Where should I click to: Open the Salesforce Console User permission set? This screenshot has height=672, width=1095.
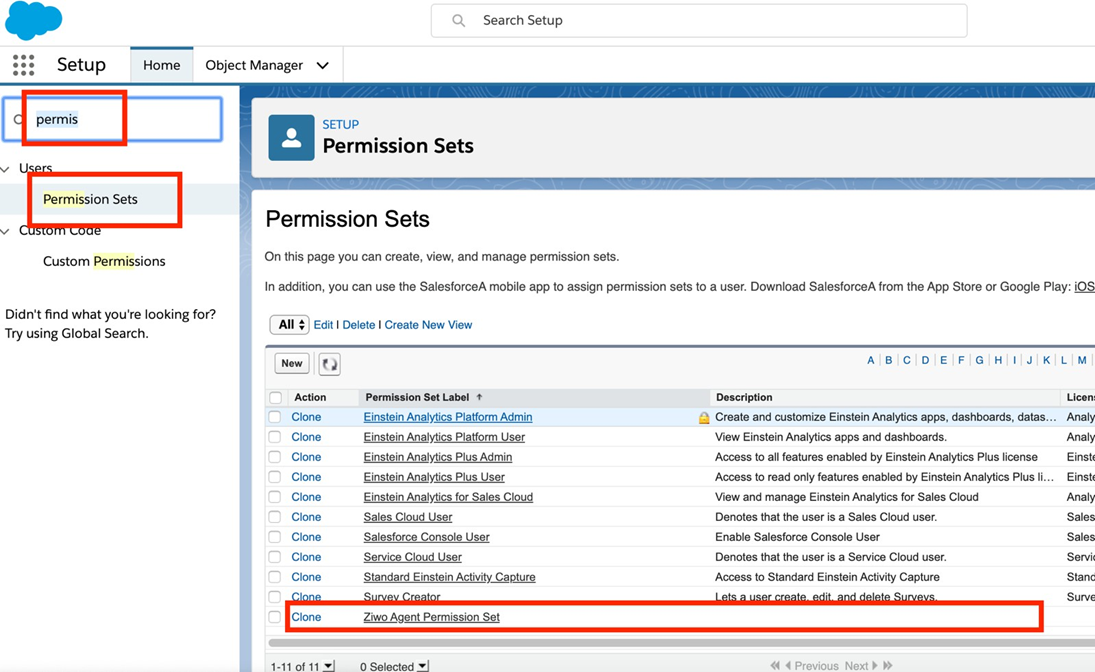coord(426,537)
